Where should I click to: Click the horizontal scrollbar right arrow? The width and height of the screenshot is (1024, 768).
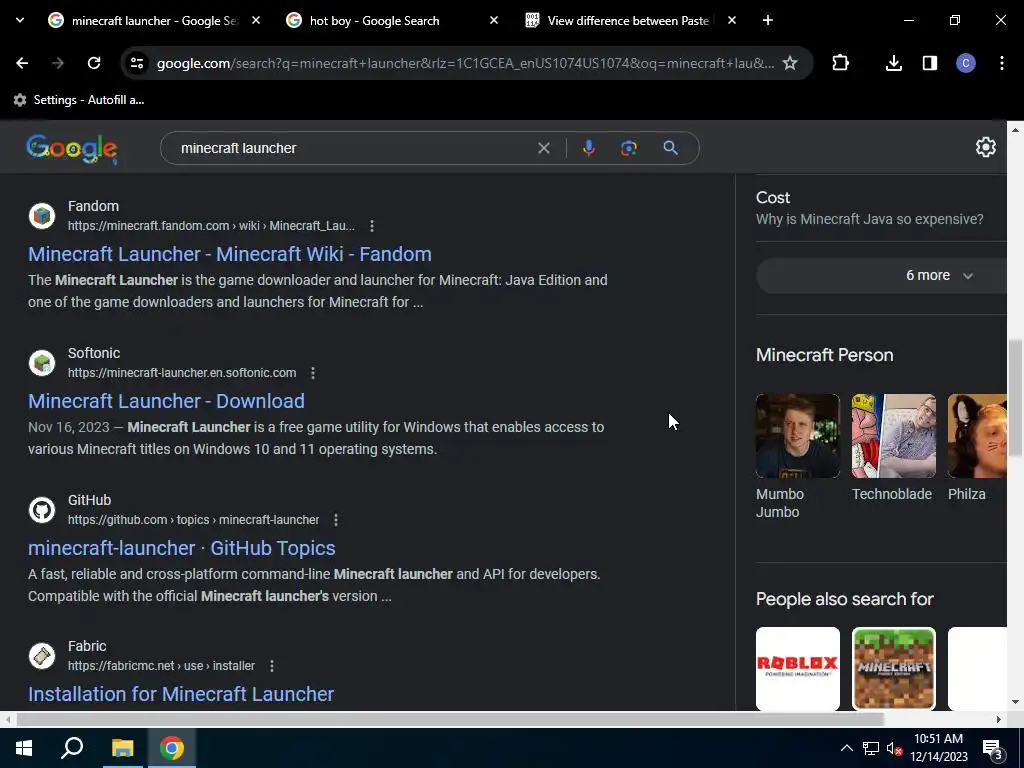point(998,720)
